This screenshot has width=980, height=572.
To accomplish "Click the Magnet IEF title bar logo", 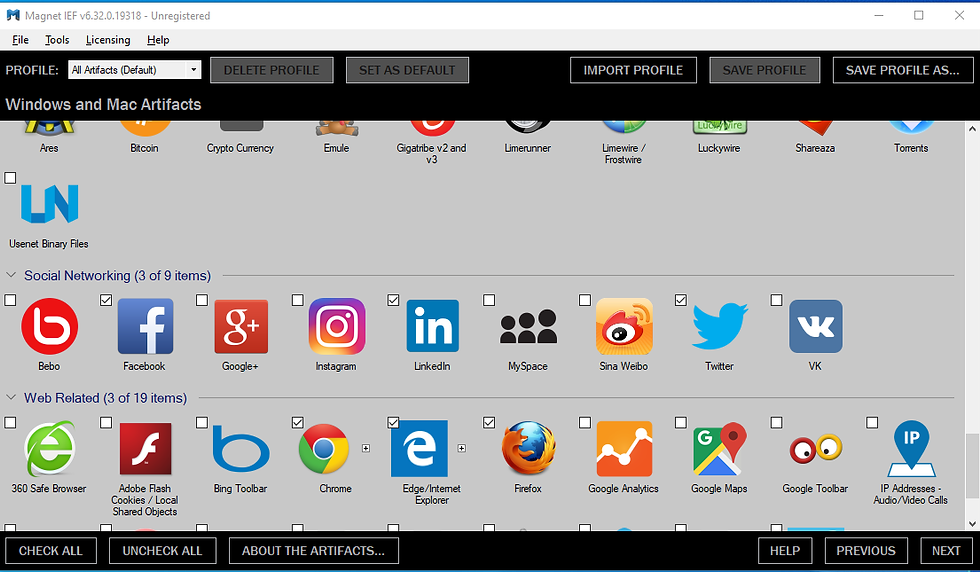I will 13,16.
